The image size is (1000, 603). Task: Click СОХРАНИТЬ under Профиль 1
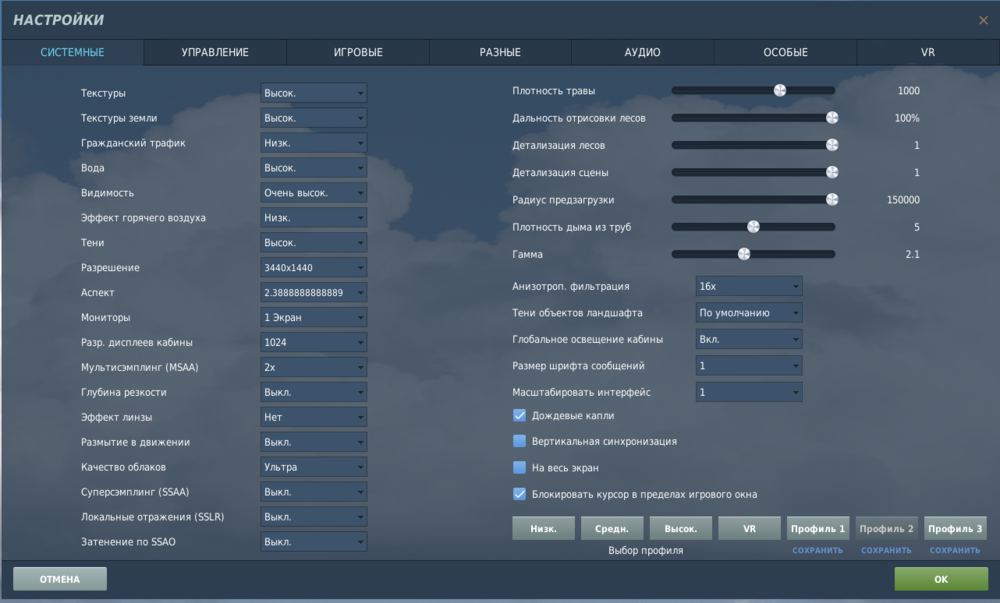coord(817,550)
